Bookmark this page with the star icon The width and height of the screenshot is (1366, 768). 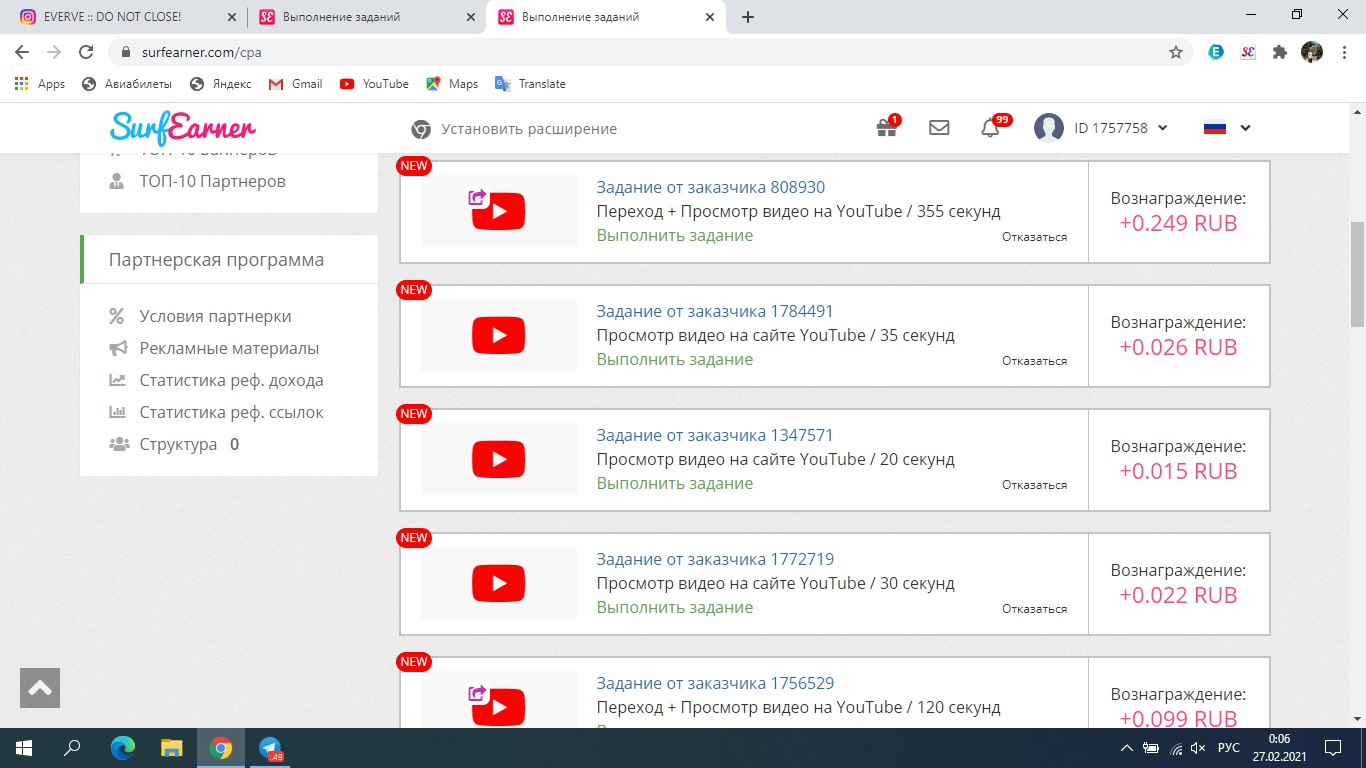1176,52
